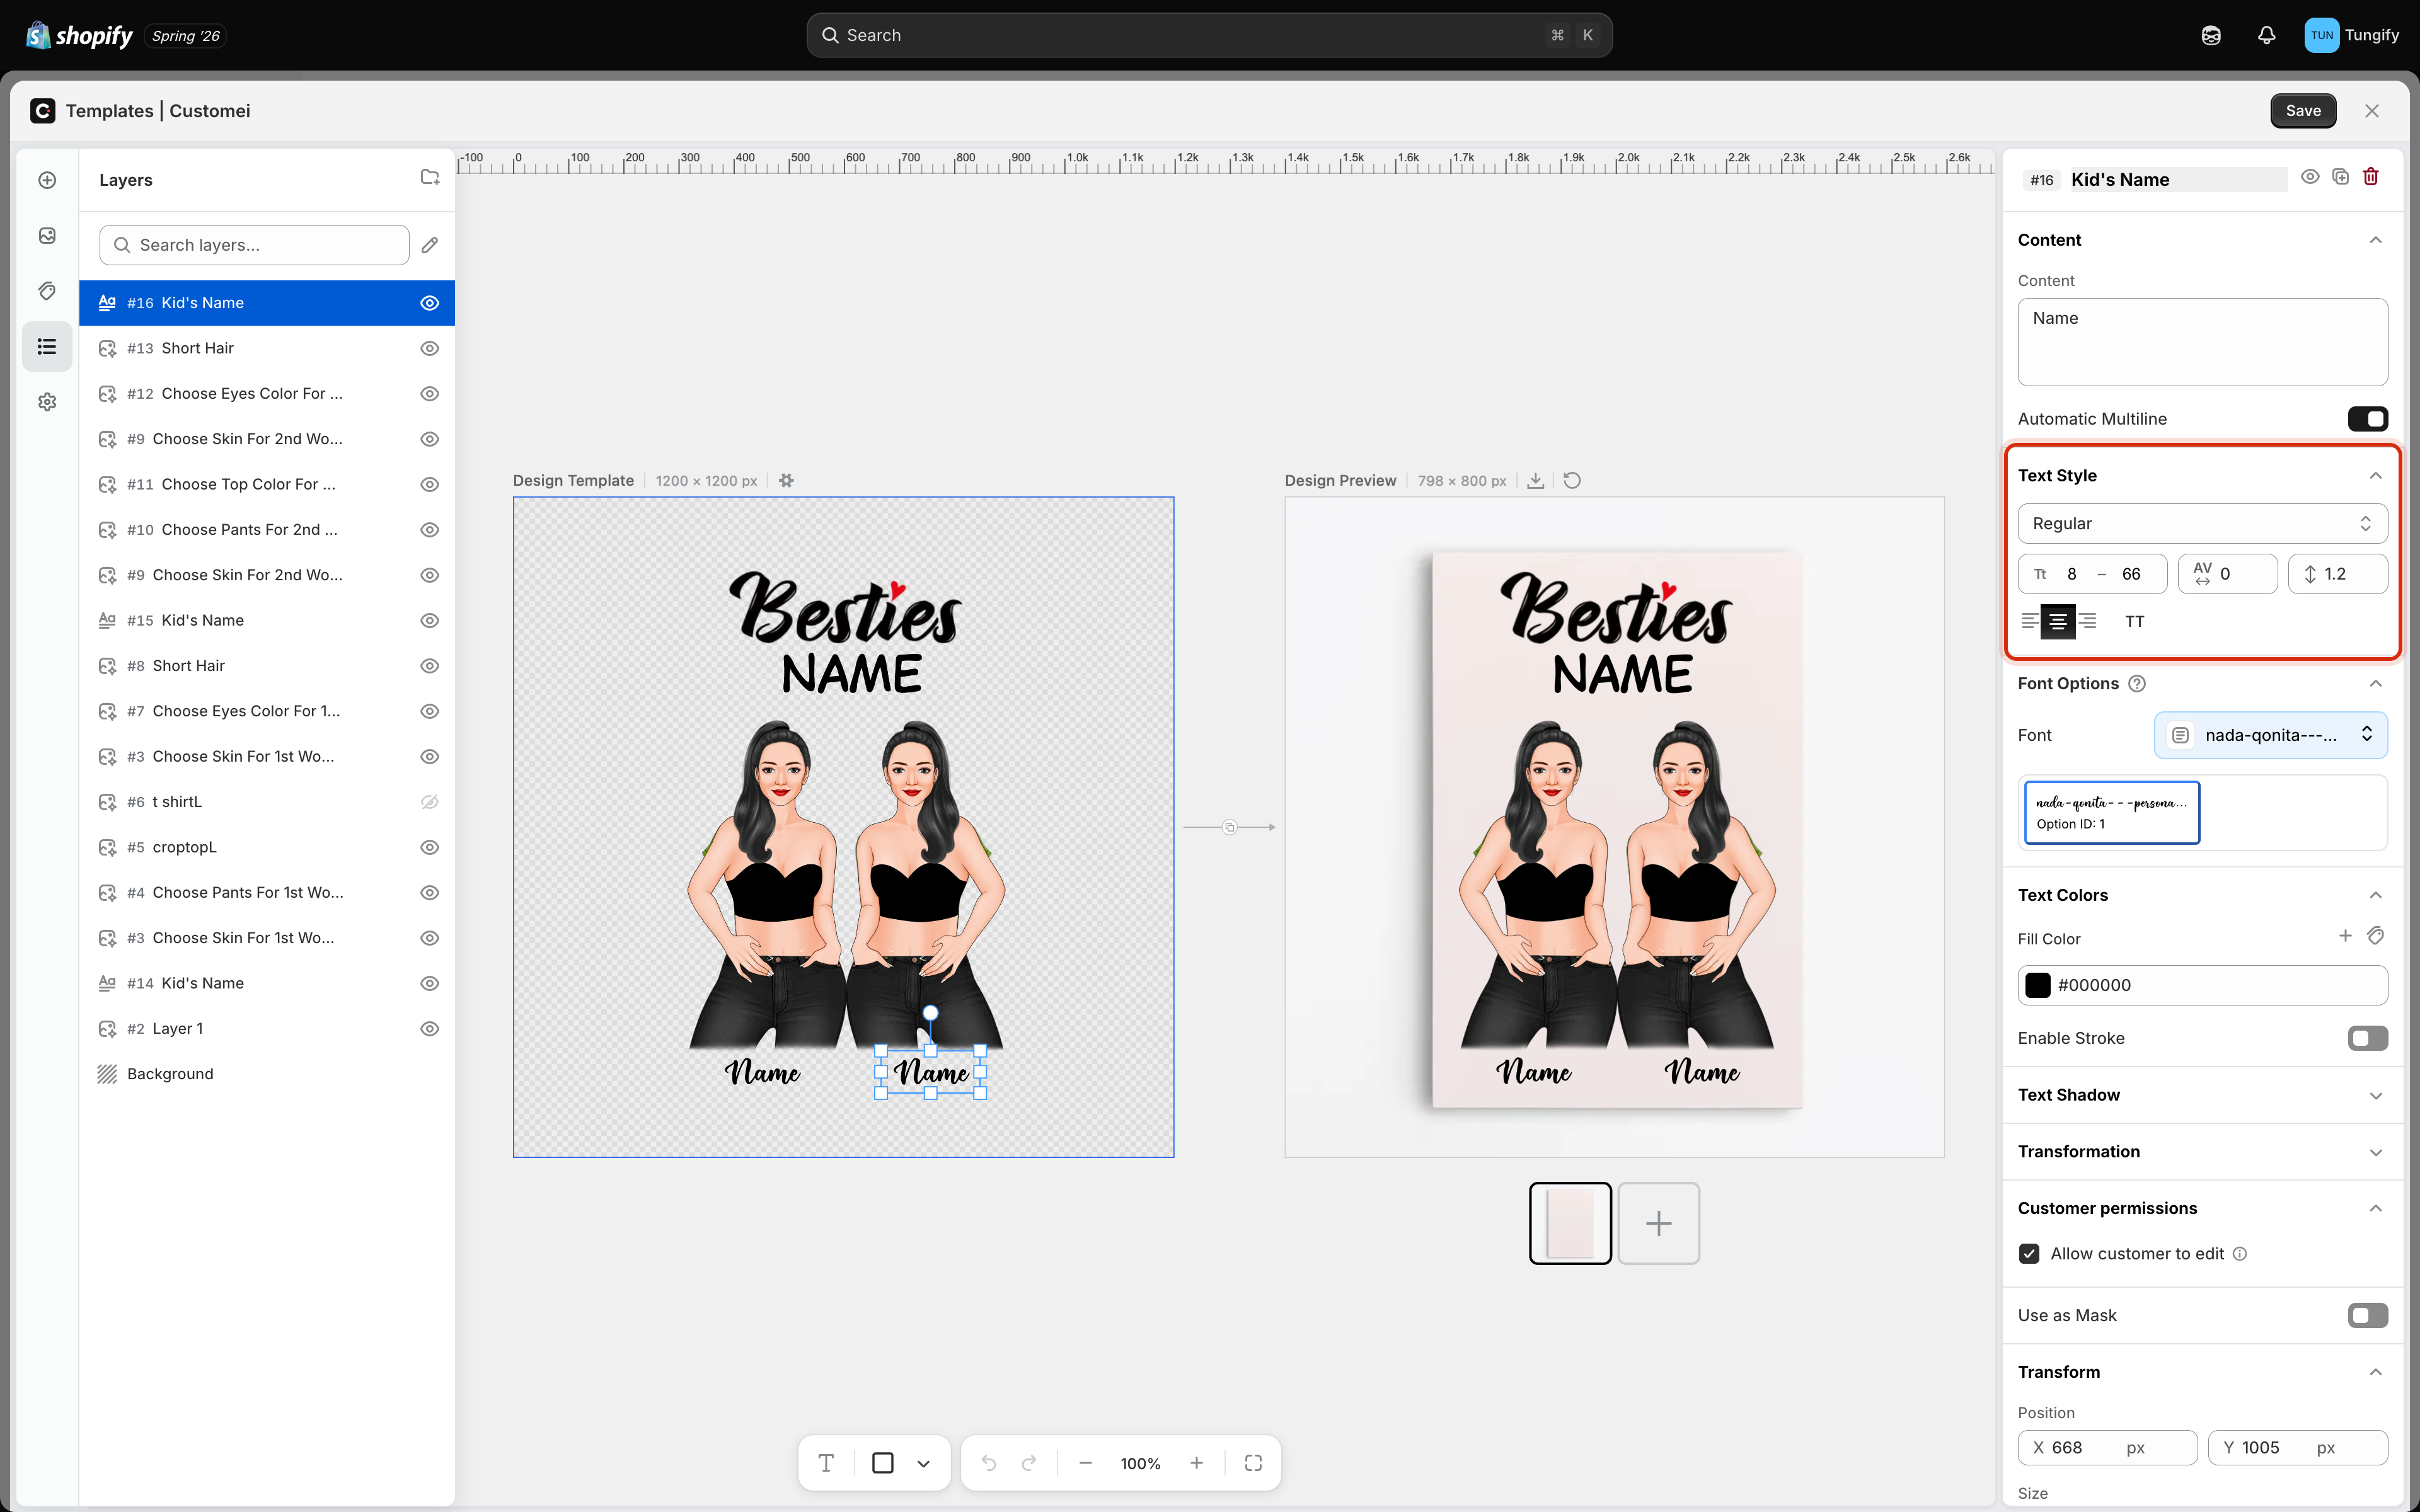The height and width of the screenshot is (1512, 2420).
Task: Collapse the Content section
Action: tap(2376, 240)
